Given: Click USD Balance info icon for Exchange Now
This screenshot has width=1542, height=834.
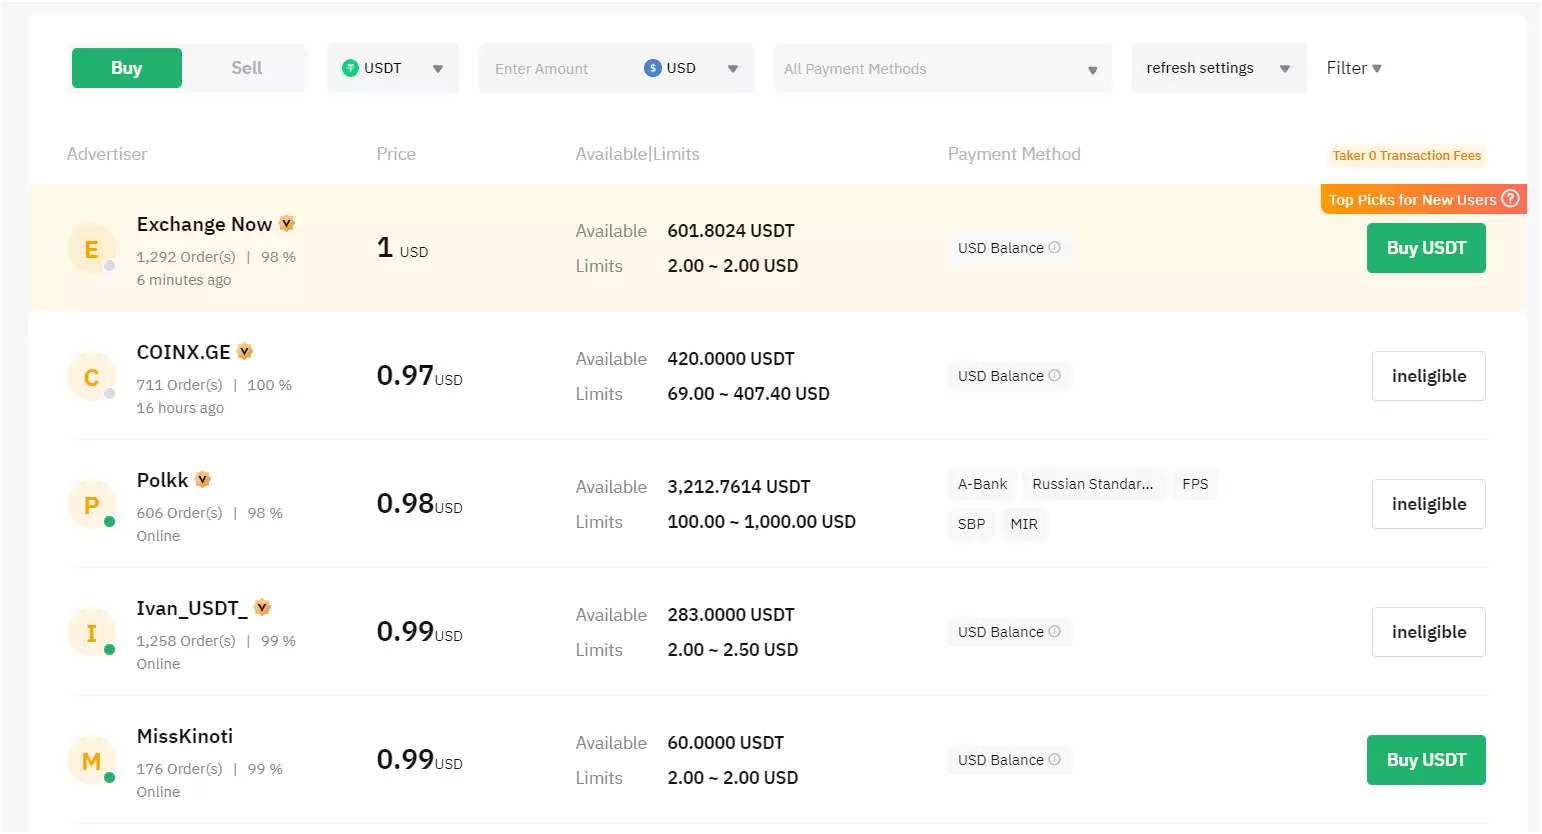Looking at the screenshot, I should click(1054, 247).
